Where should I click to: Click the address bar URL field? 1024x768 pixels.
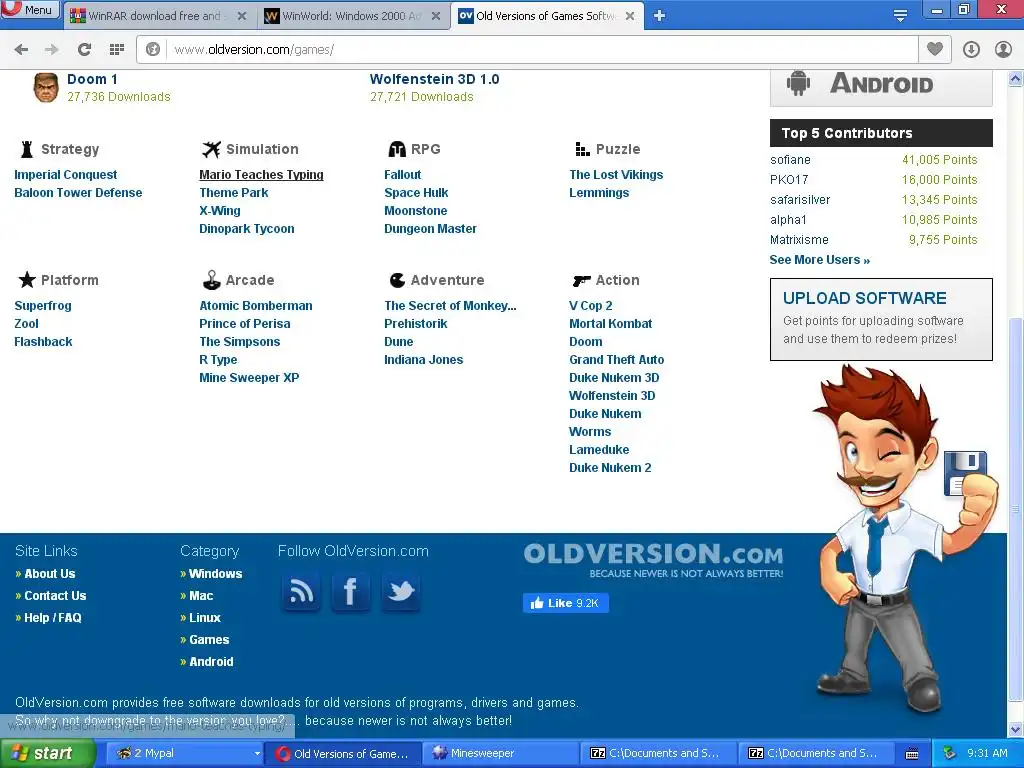tap(542, 50)
